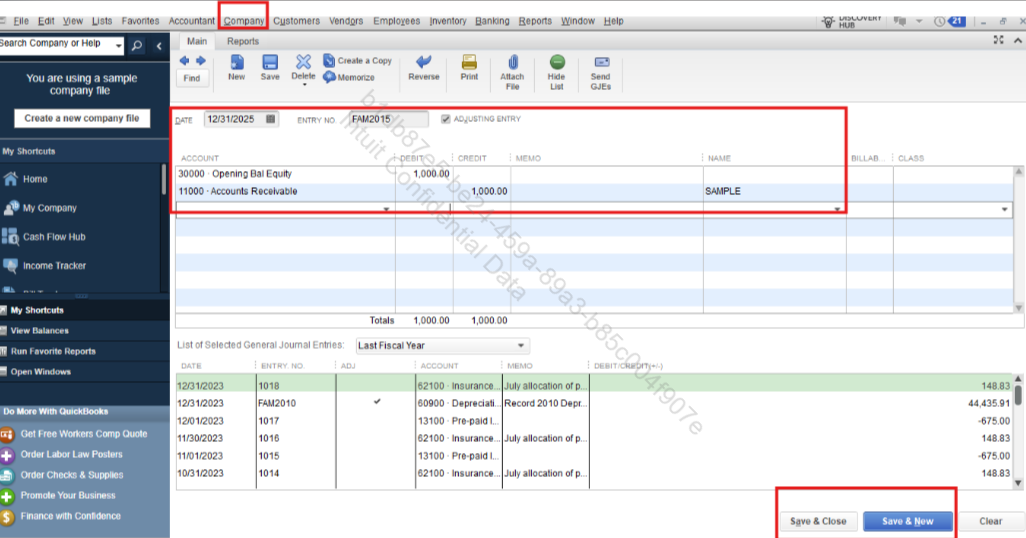Click the Save icon in the toolbar
1026x538 pixels.
point(270,63)
